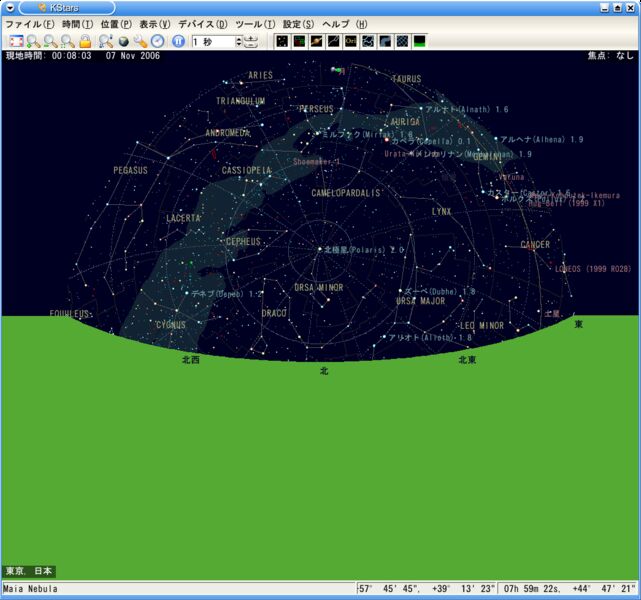Open the set time clock icon
Image resolution: width=641 pixels, height=600 pixels.
pos(158,41)
